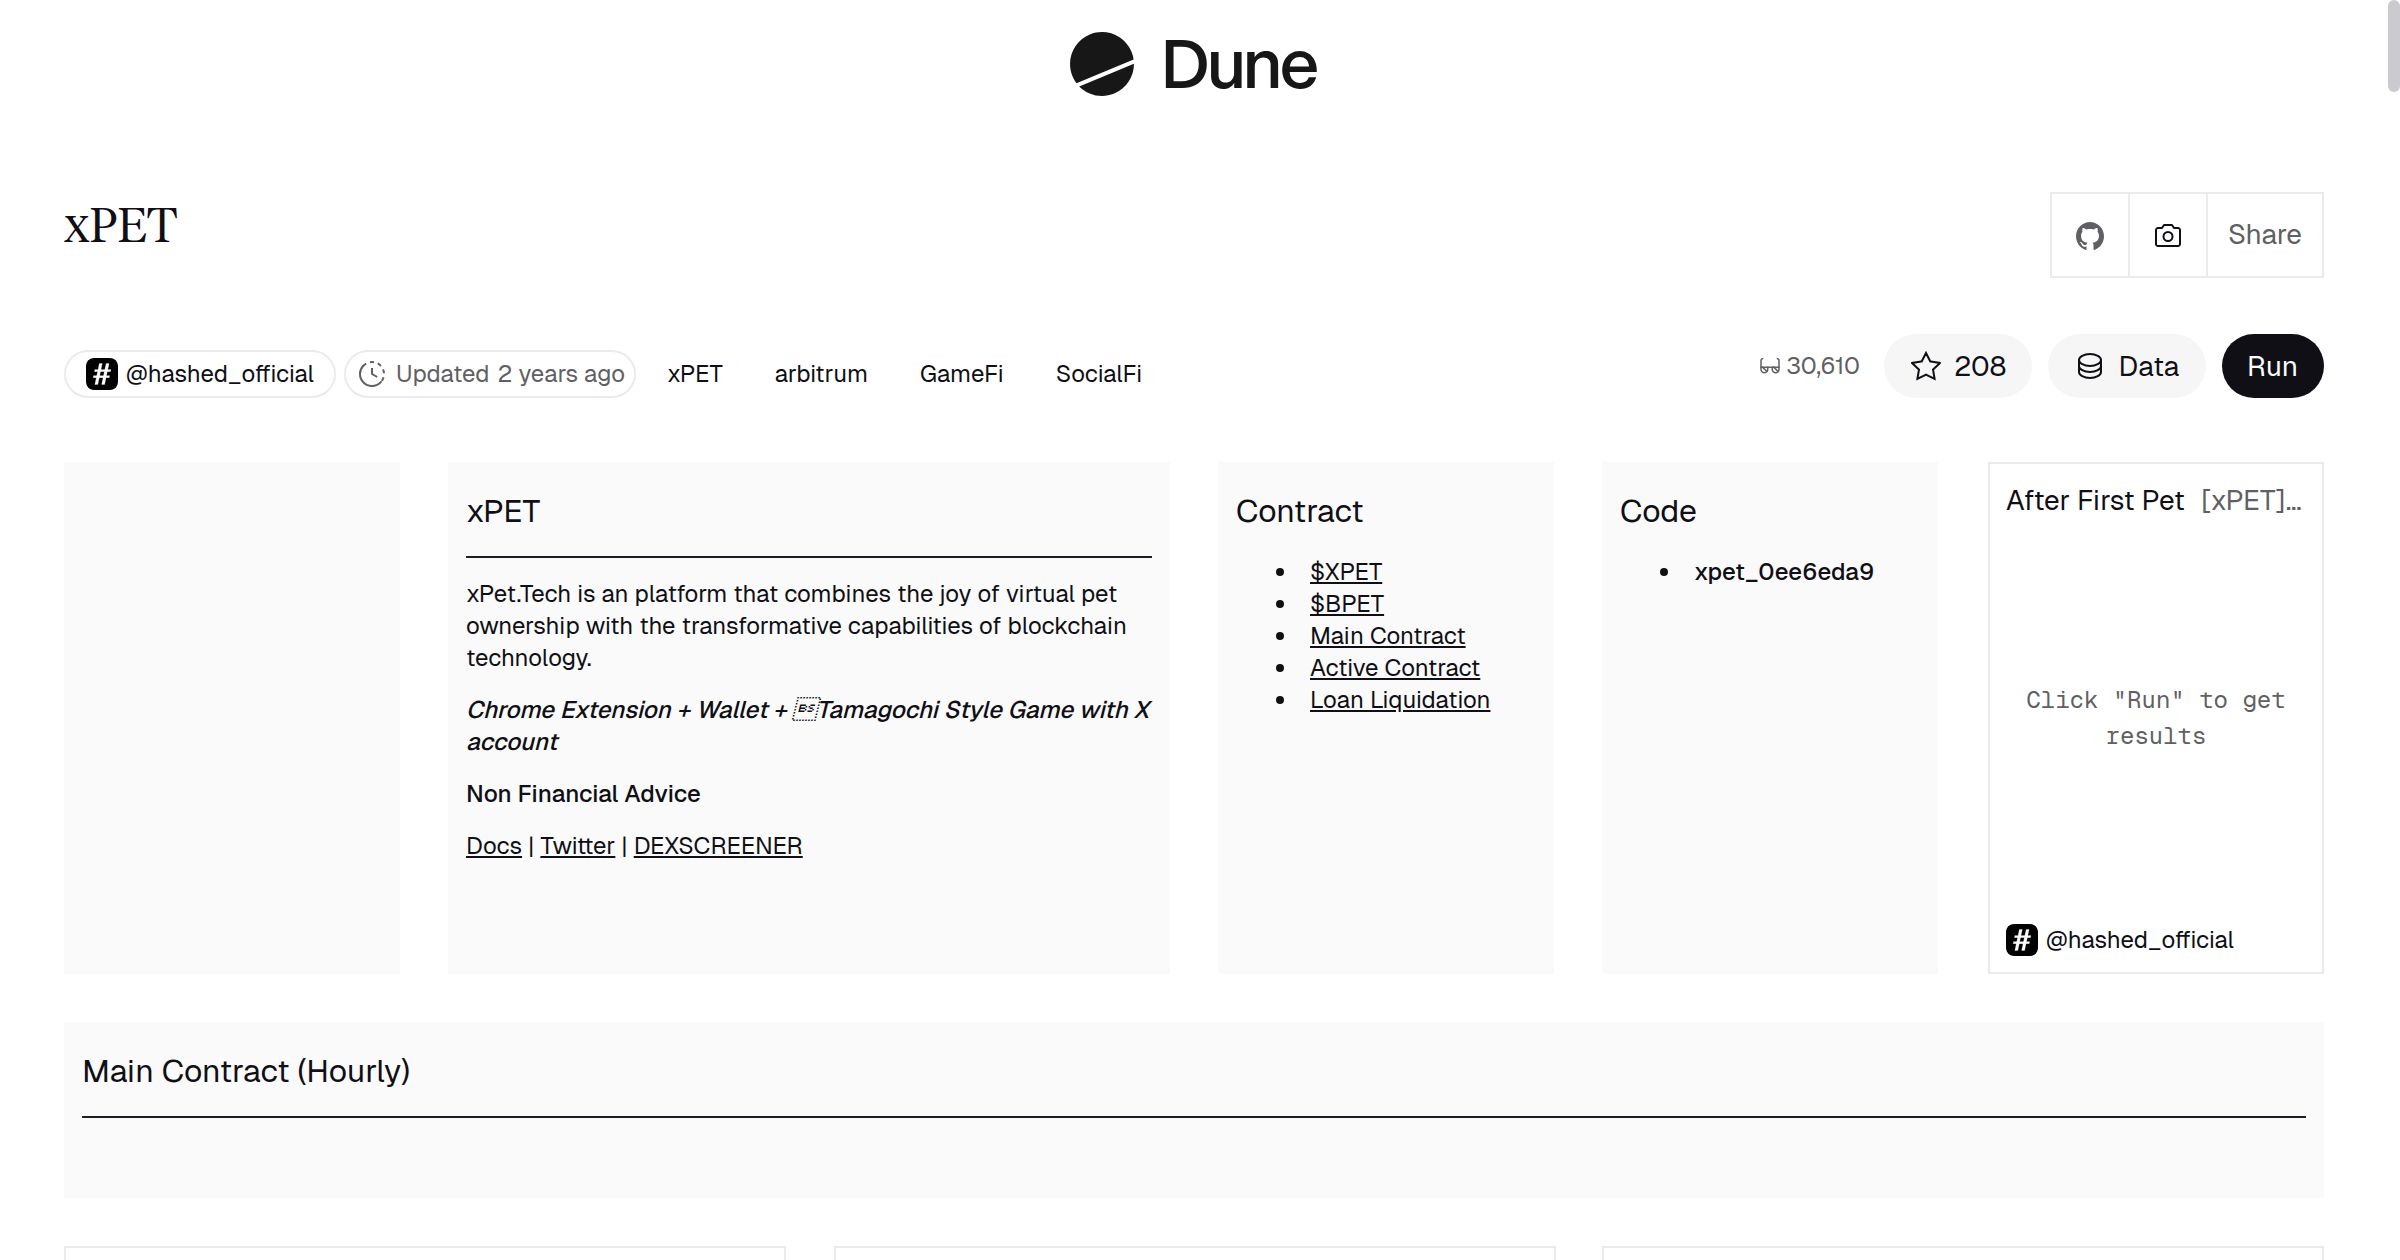Screen dimensions: 2400x1260
Task: Open the Twitter link
Action: tap(577, 846)
